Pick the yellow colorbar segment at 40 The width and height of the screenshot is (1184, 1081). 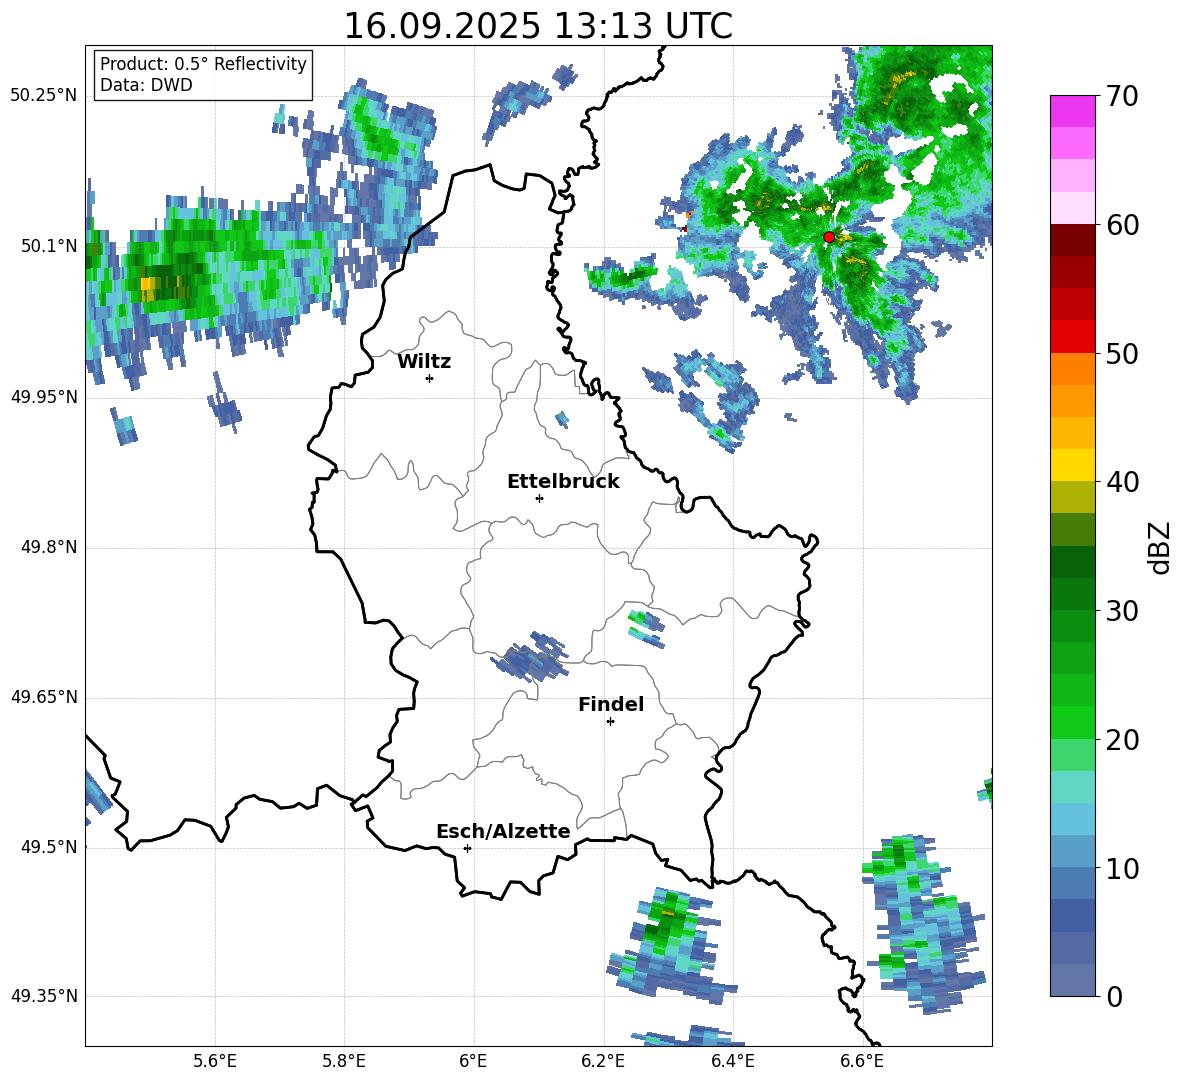[x=1072, y=466]
